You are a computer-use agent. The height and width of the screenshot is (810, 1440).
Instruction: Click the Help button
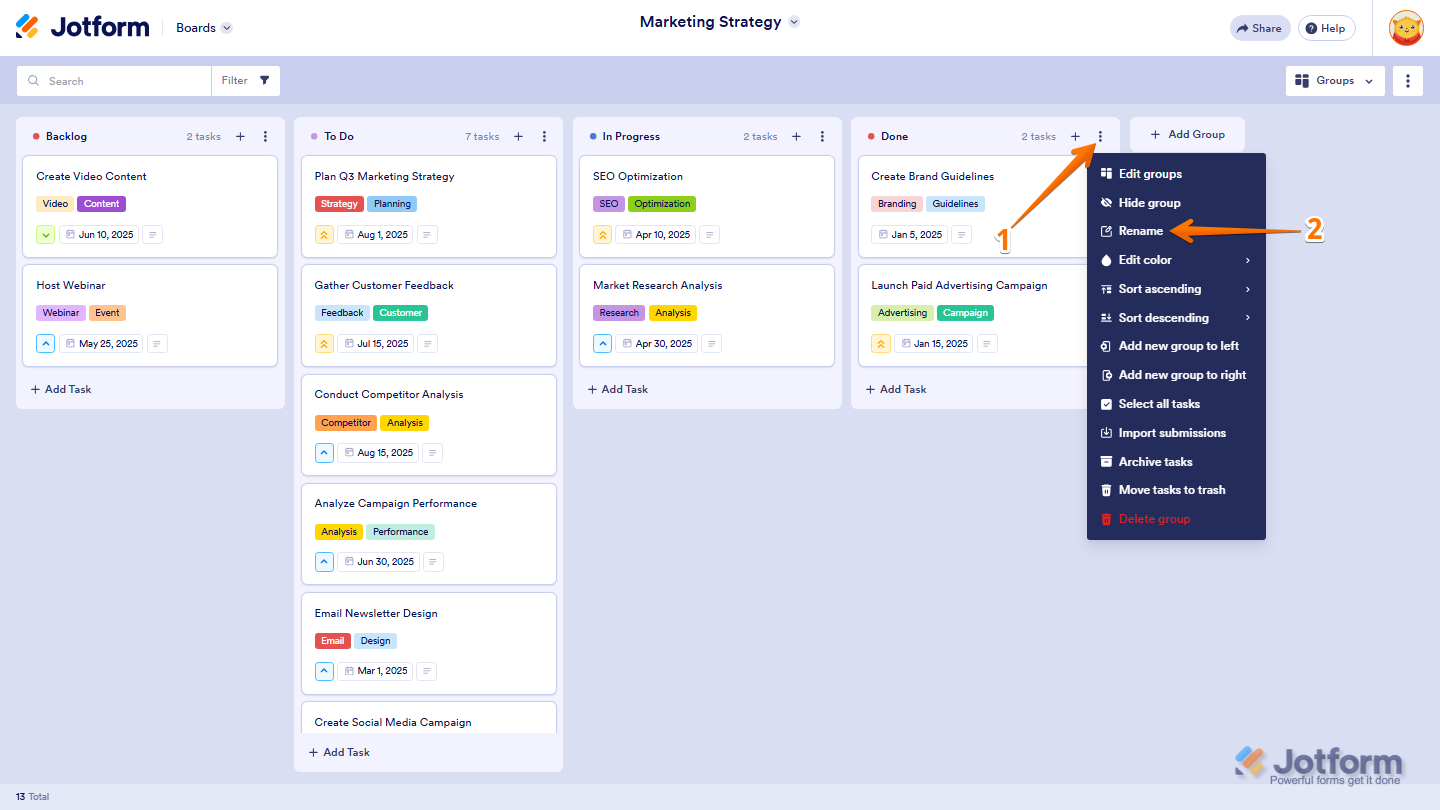pos(1326,28)
